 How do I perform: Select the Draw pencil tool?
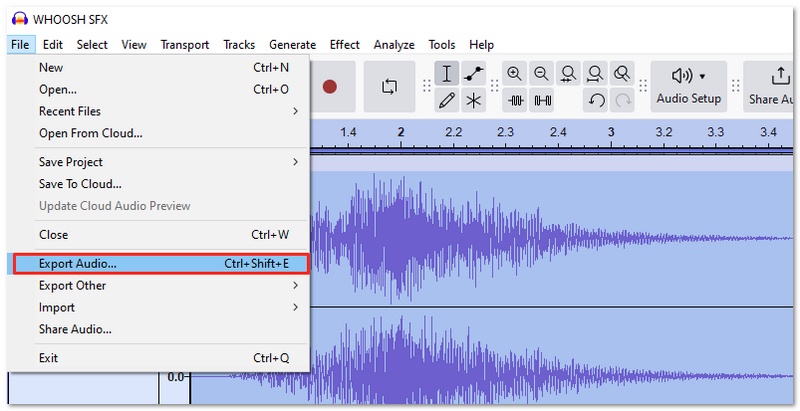447,100
